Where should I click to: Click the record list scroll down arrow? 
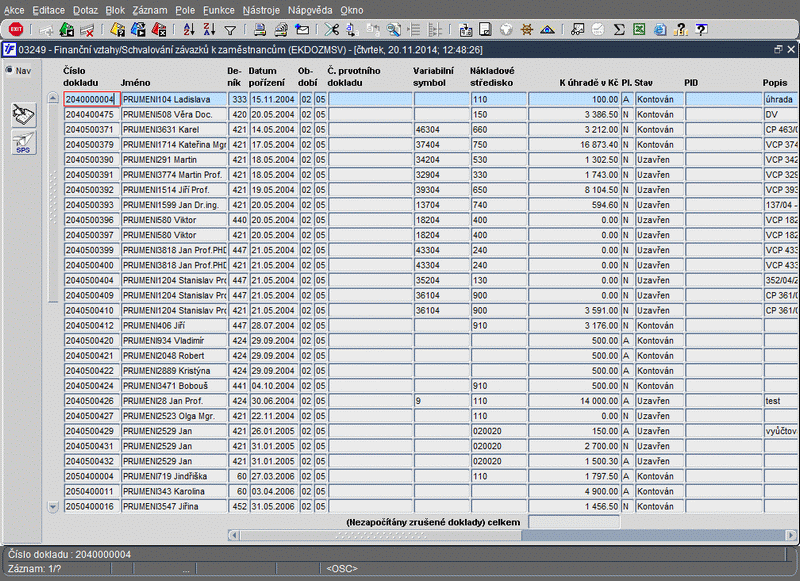click(x=53, y=507)
